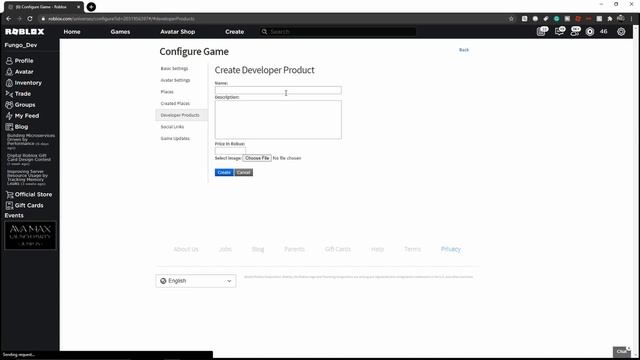Click the browser back arrow
This screenshot has height=360, width=640.
pyautogui.click(x=9, y=19)
